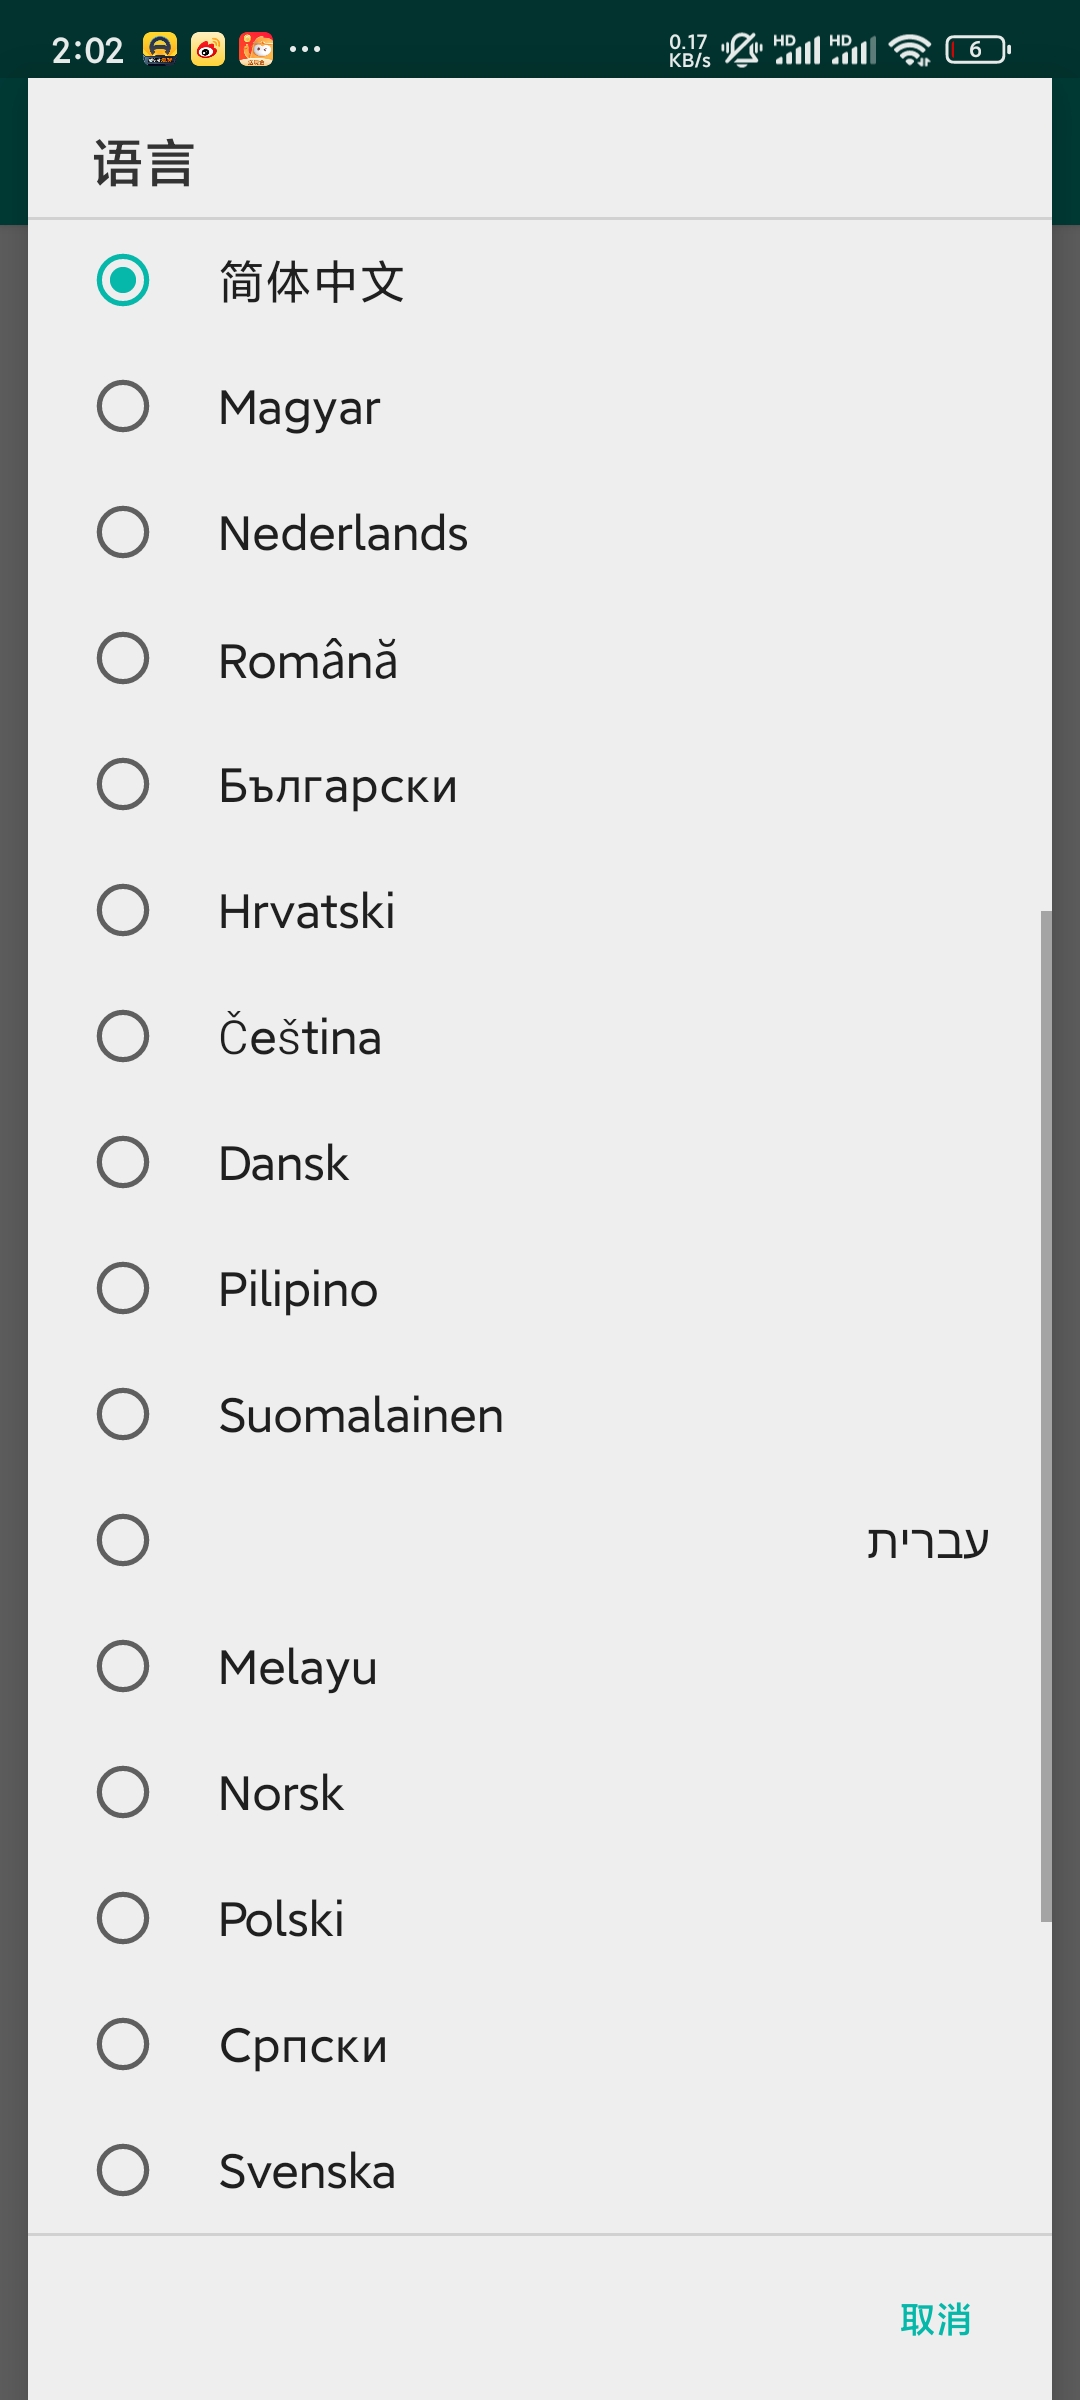Pick Polski as the language
Screen dimensions: 1080x2400
click(540, 1918)
